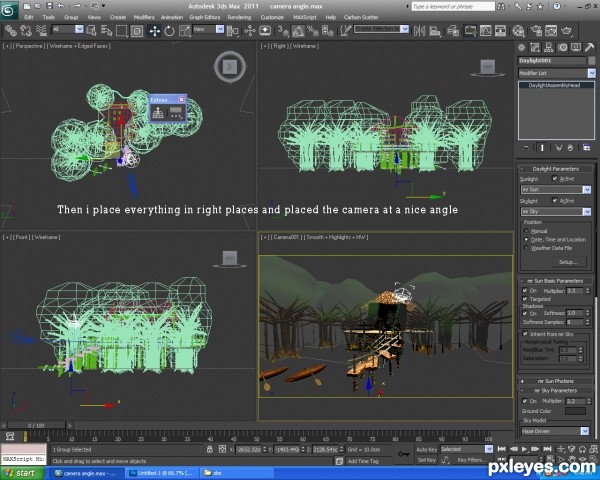Toggle Window/Crossing selection mode
This screenshot has width=600, height=480.
pyautogui.click(x=137, y=31)
